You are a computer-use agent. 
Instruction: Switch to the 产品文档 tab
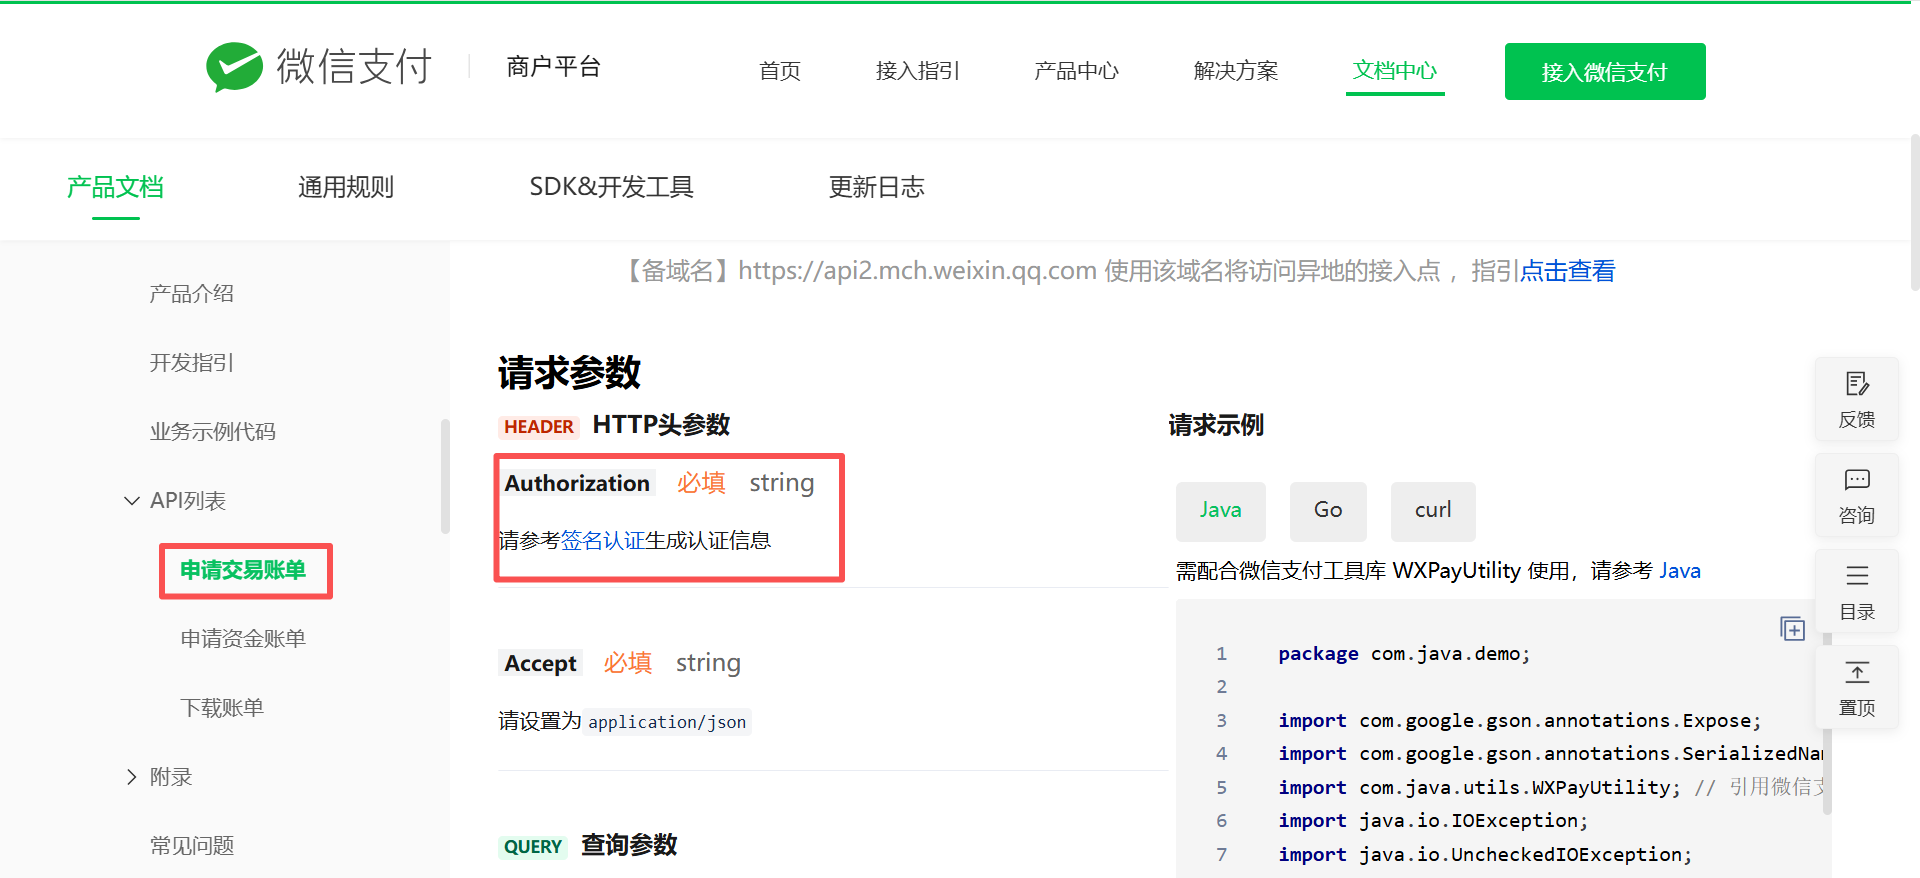[x=116, y=187]
